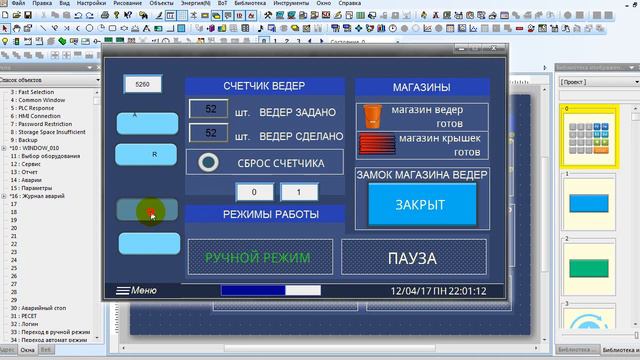The image size is (640, 360).
Task: Select the Ellipse drawing tool
Action: tap(89, 29)
